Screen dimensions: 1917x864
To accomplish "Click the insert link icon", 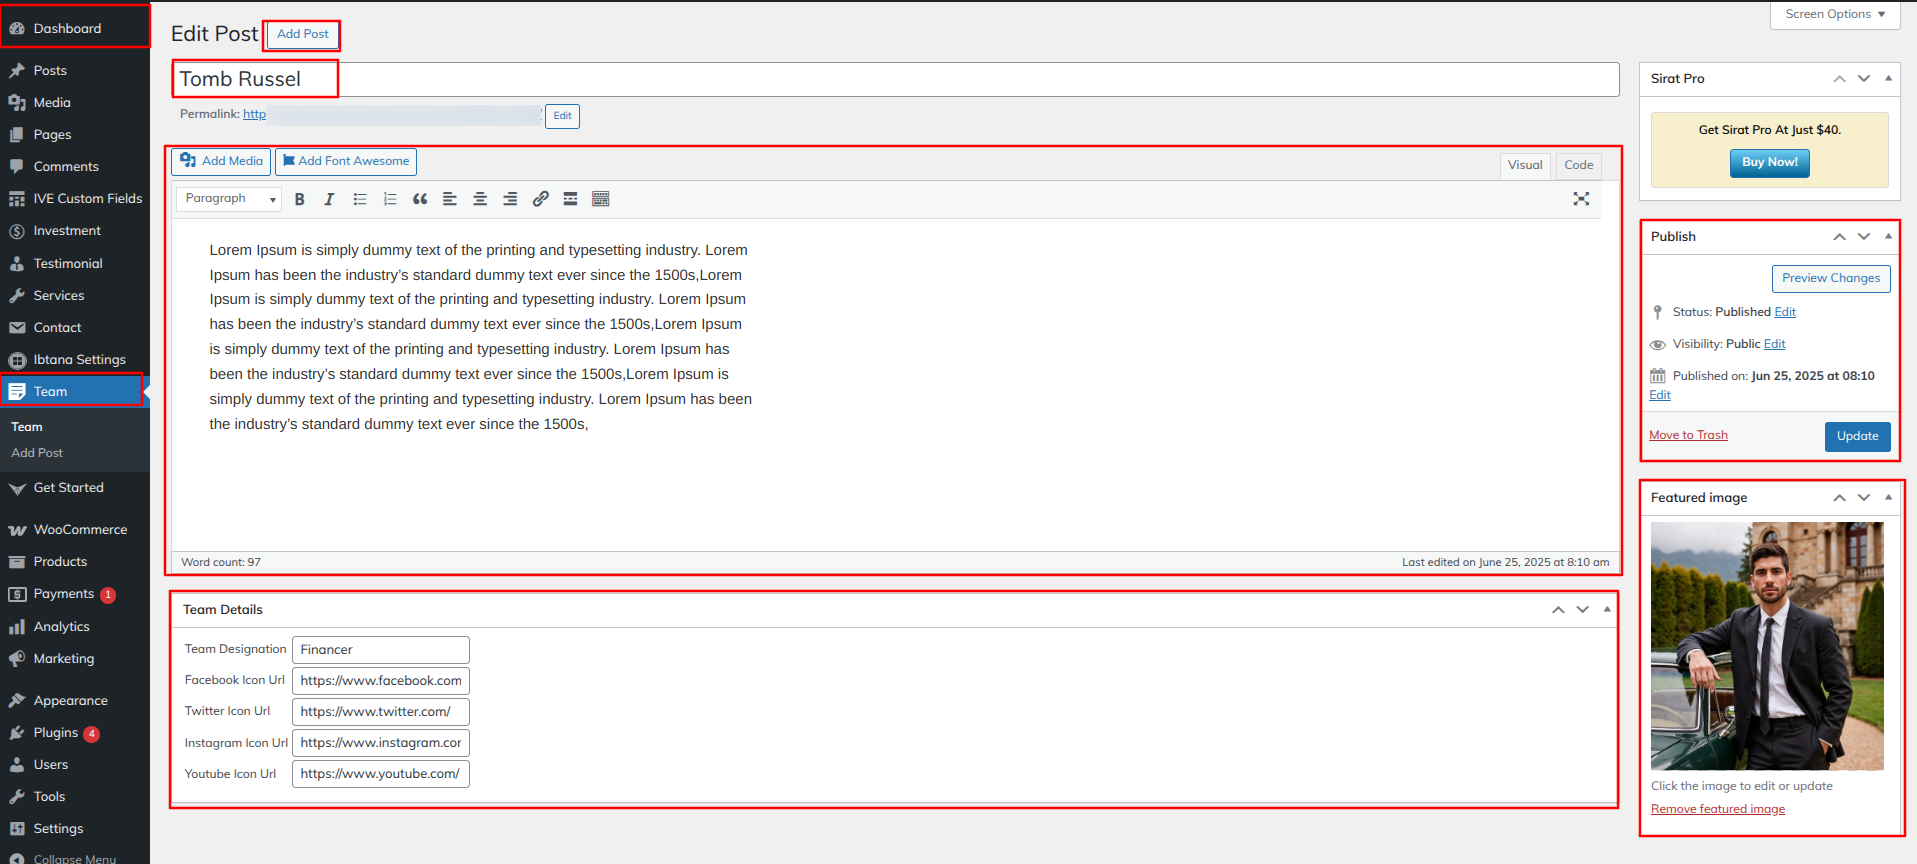I will click(x=540, y=199).
